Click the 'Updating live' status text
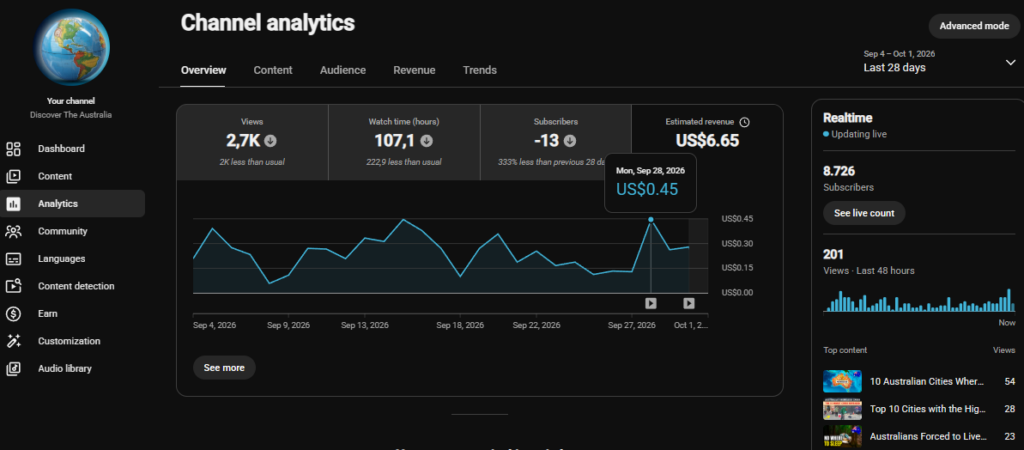This screenshot has width=1024, height=450. pyautogui.click(x=858, y=135)
